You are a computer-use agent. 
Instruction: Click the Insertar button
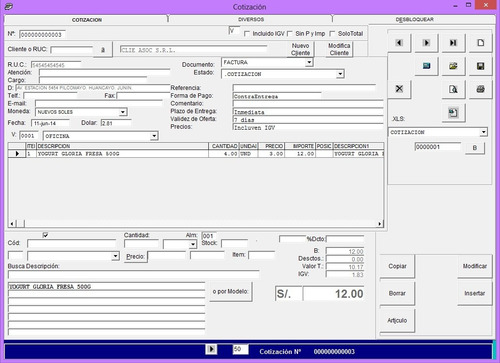point(475,293)
